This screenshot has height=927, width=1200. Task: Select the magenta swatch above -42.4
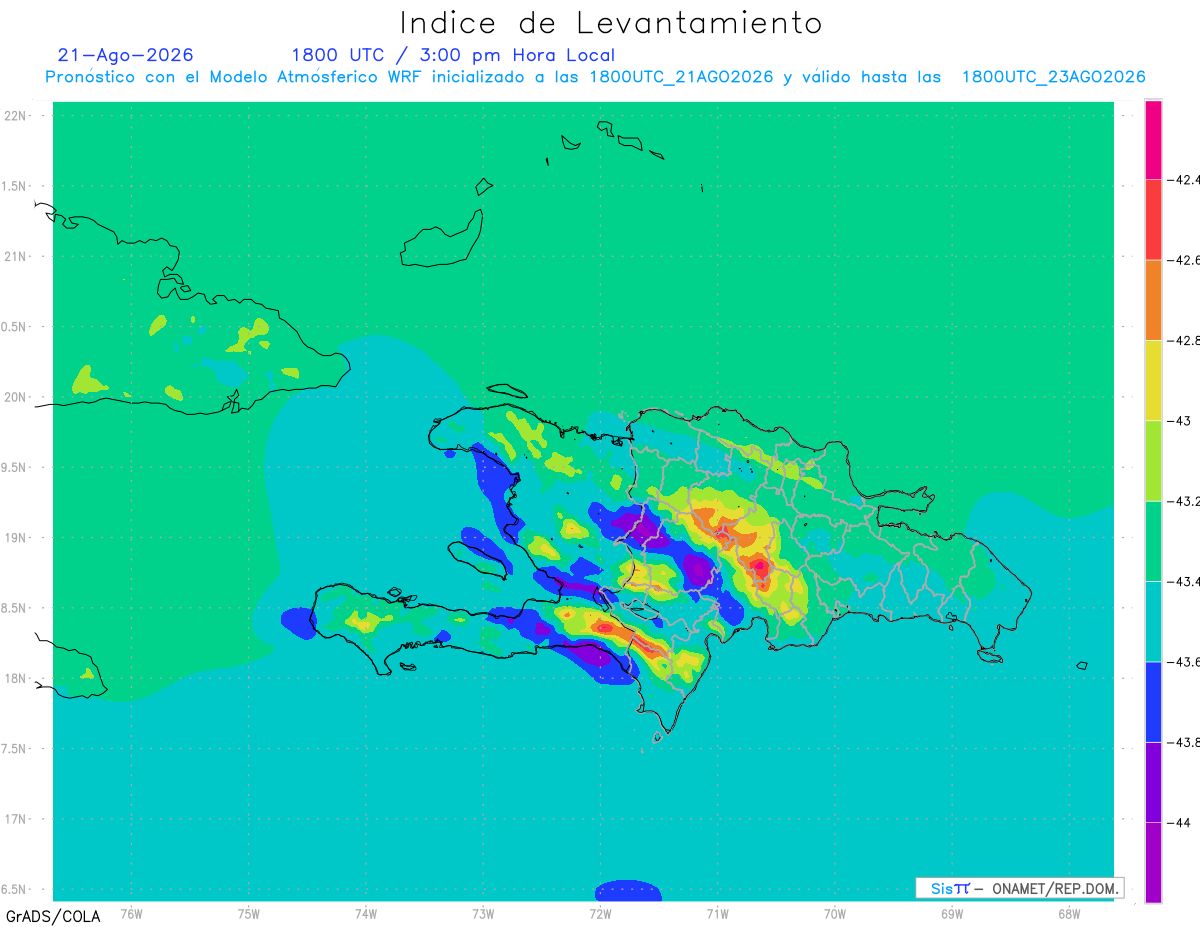point(1153,139)
